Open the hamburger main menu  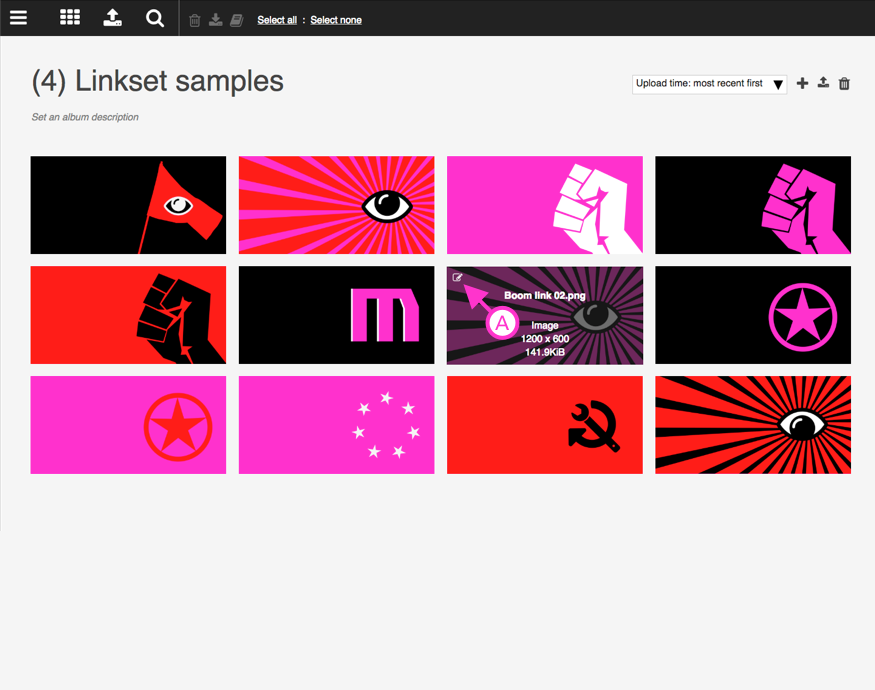18,18
